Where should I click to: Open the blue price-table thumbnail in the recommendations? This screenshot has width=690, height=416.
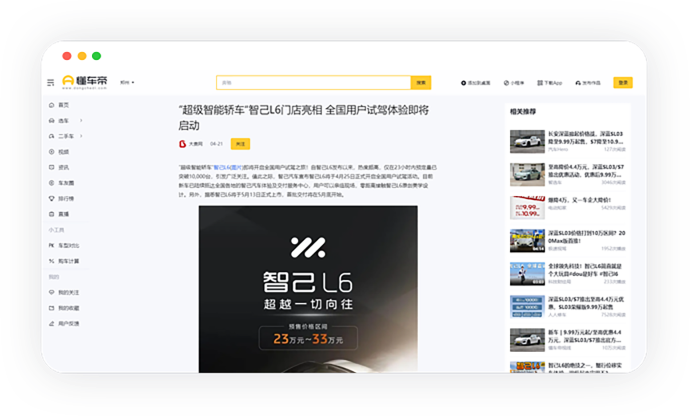tap(527, 307)
